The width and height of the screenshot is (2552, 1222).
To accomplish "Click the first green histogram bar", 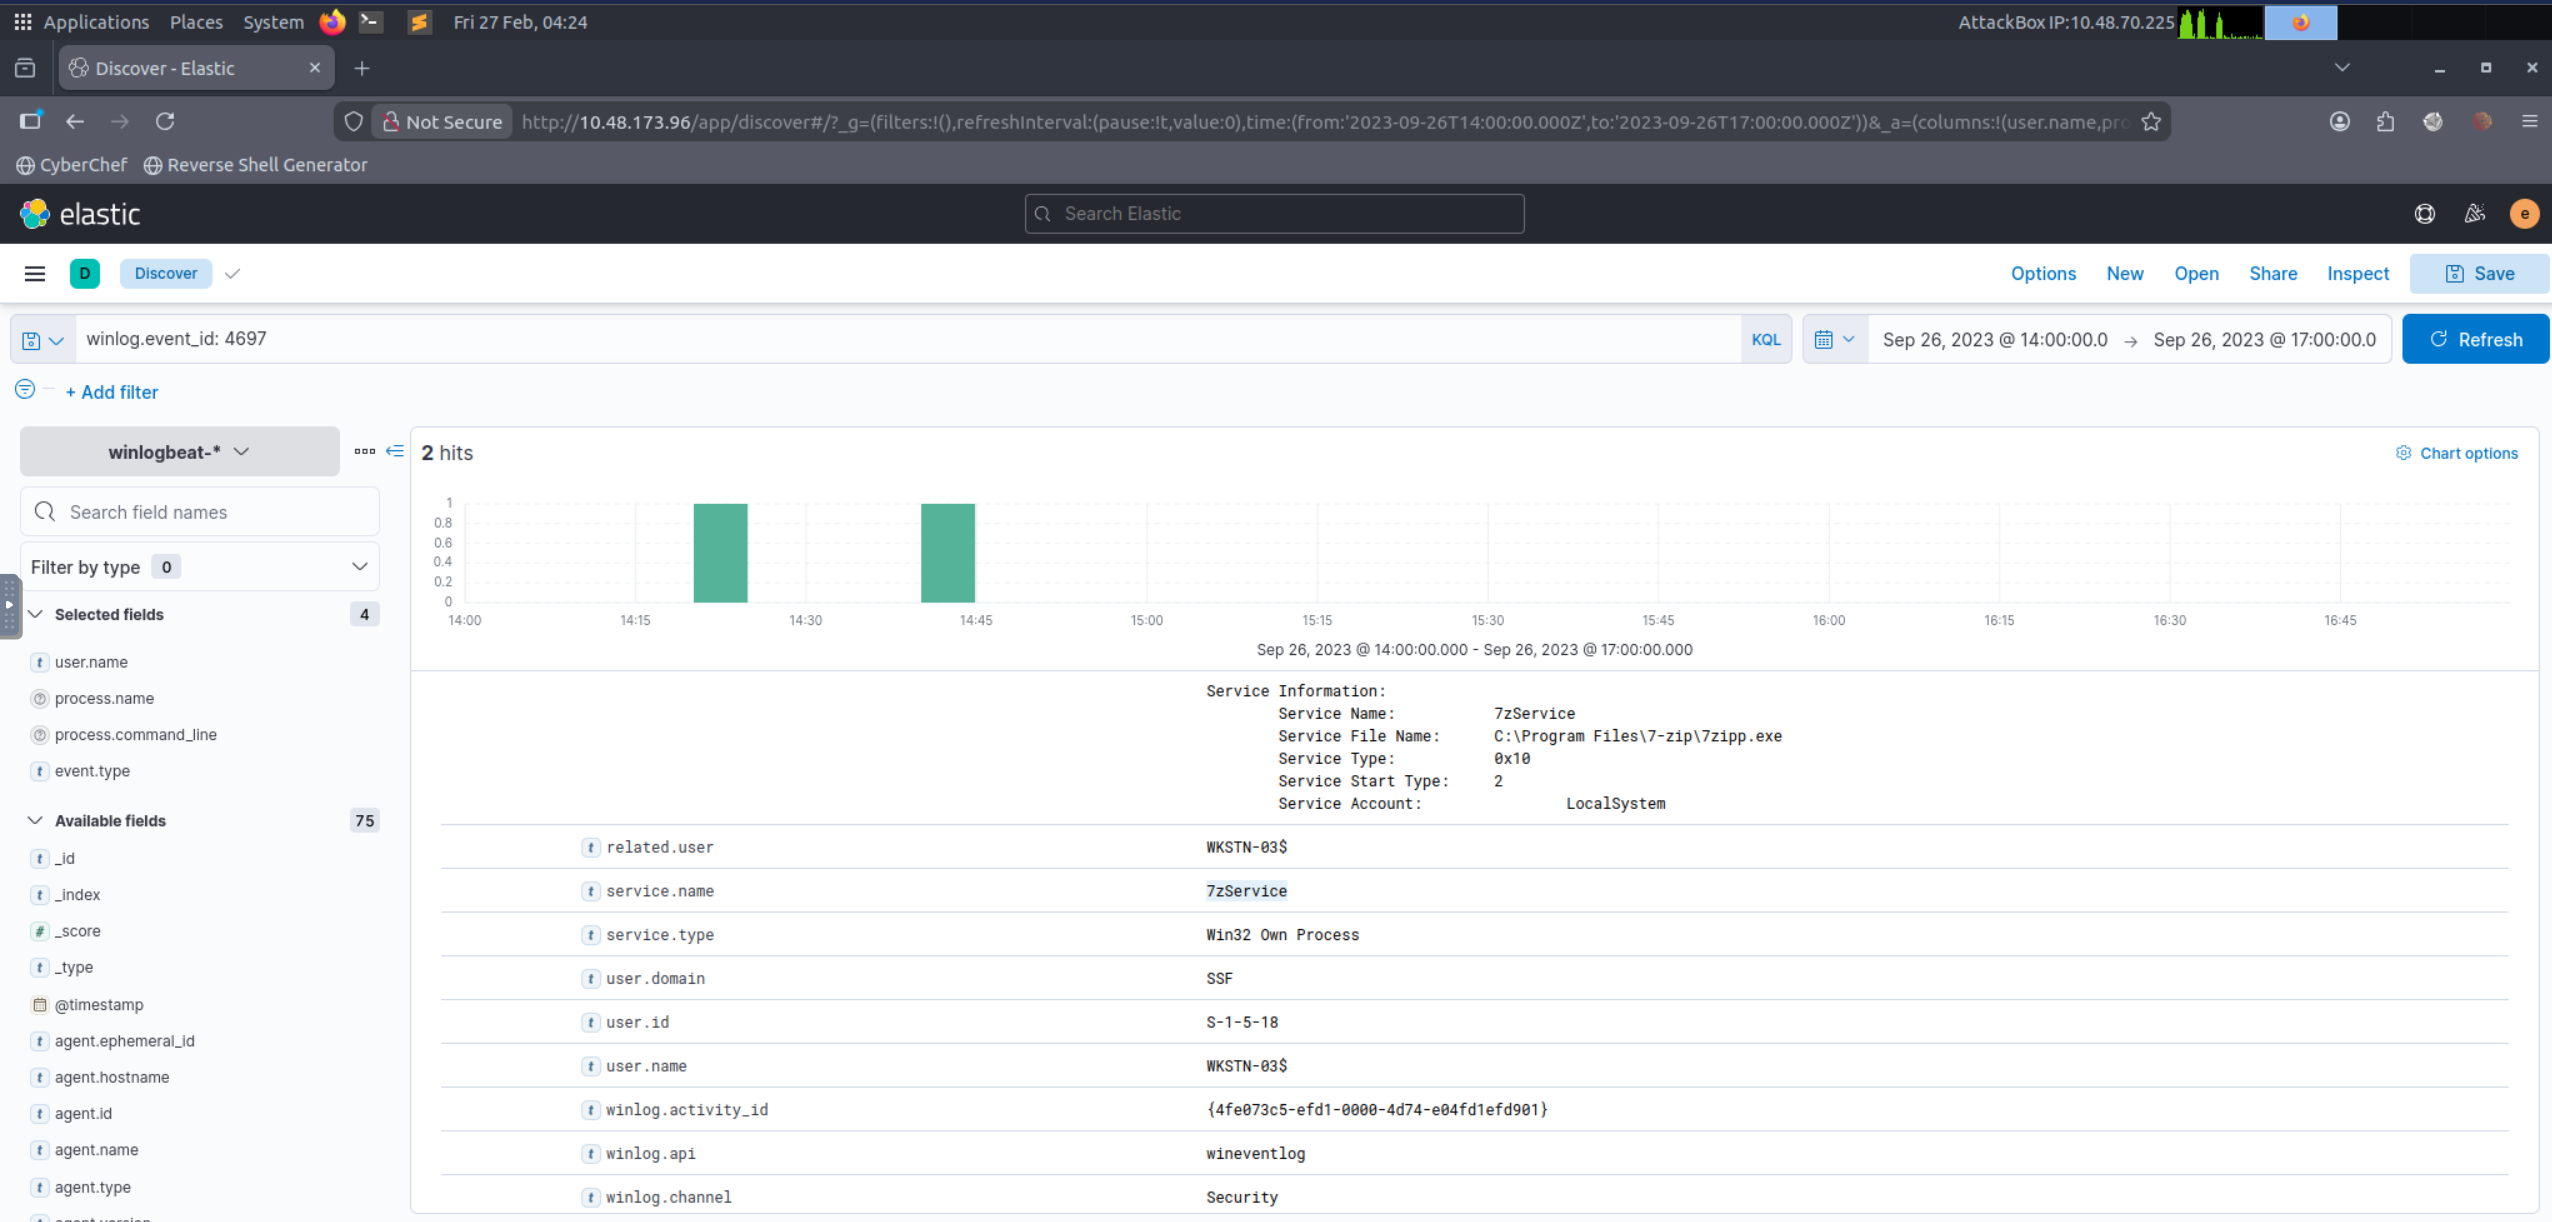I will (720, 552).
